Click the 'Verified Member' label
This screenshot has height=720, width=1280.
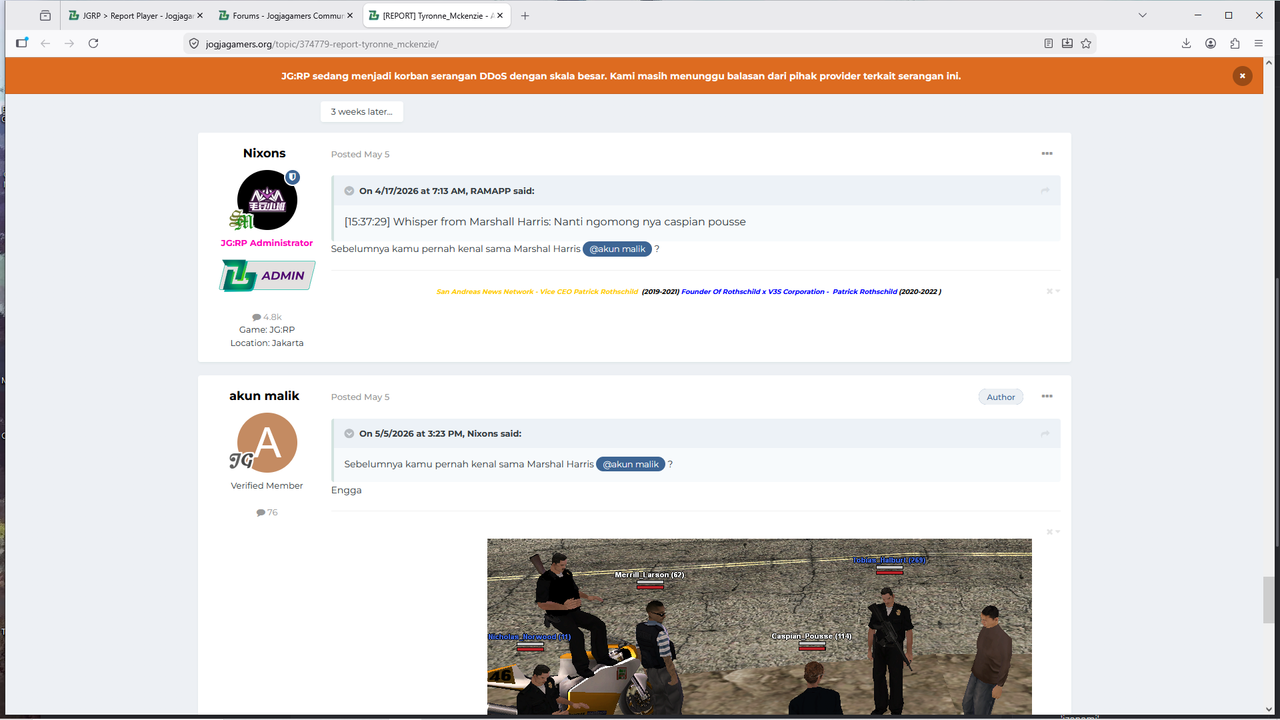(x=267, y=486)
